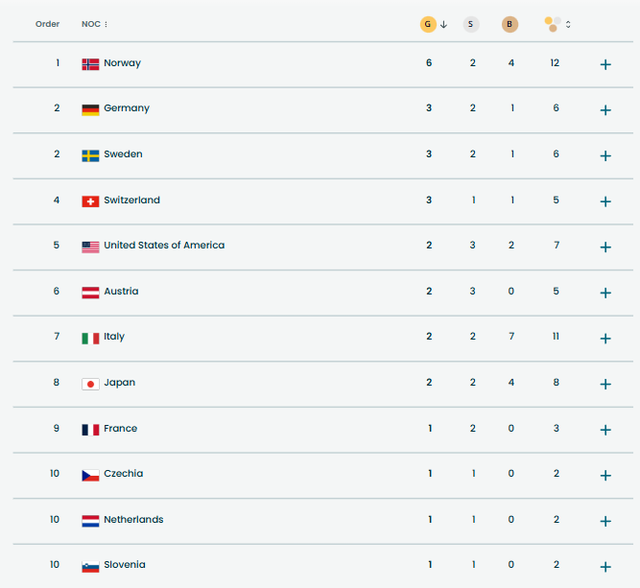Image resolution: width=640 pixels, height=588 pixels.
Task: Click the Japan flag icon
Action: coord(90,383)
